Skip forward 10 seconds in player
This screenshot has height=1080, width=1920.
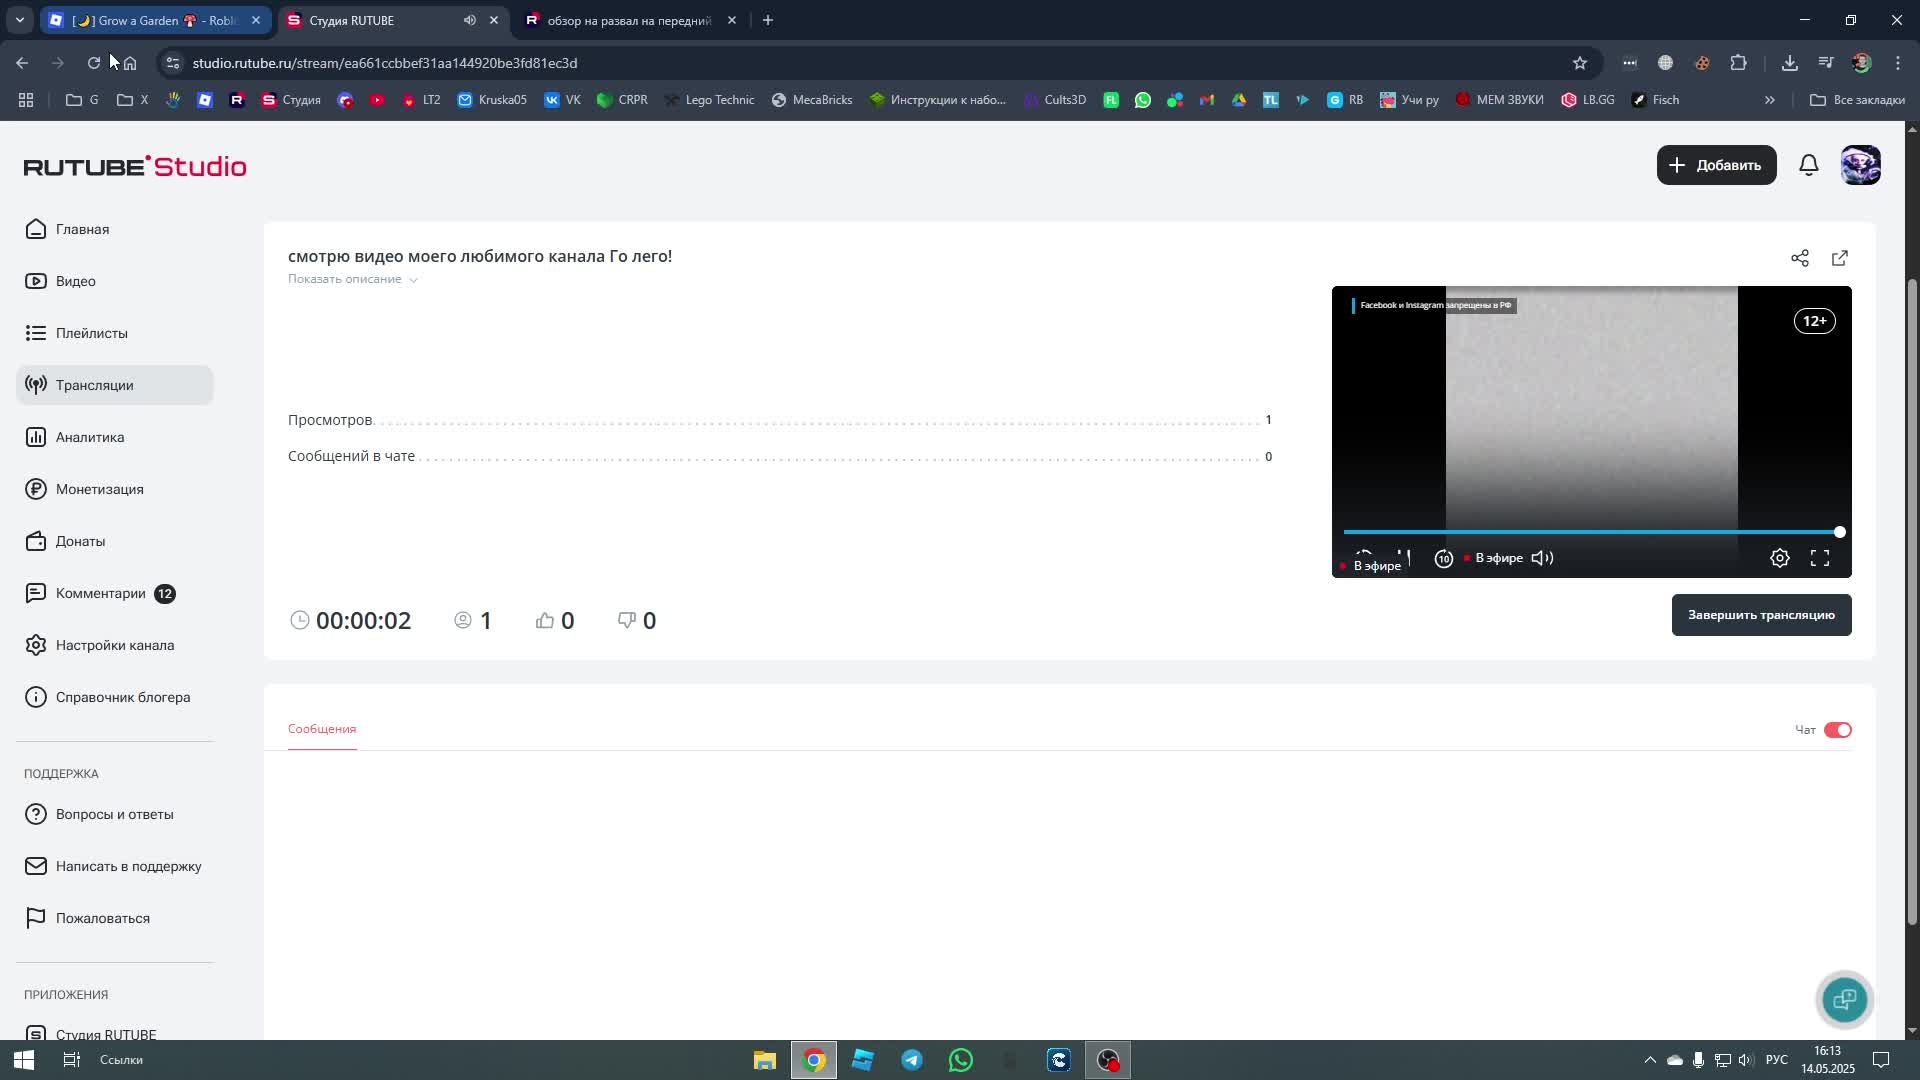[1443, 559]
